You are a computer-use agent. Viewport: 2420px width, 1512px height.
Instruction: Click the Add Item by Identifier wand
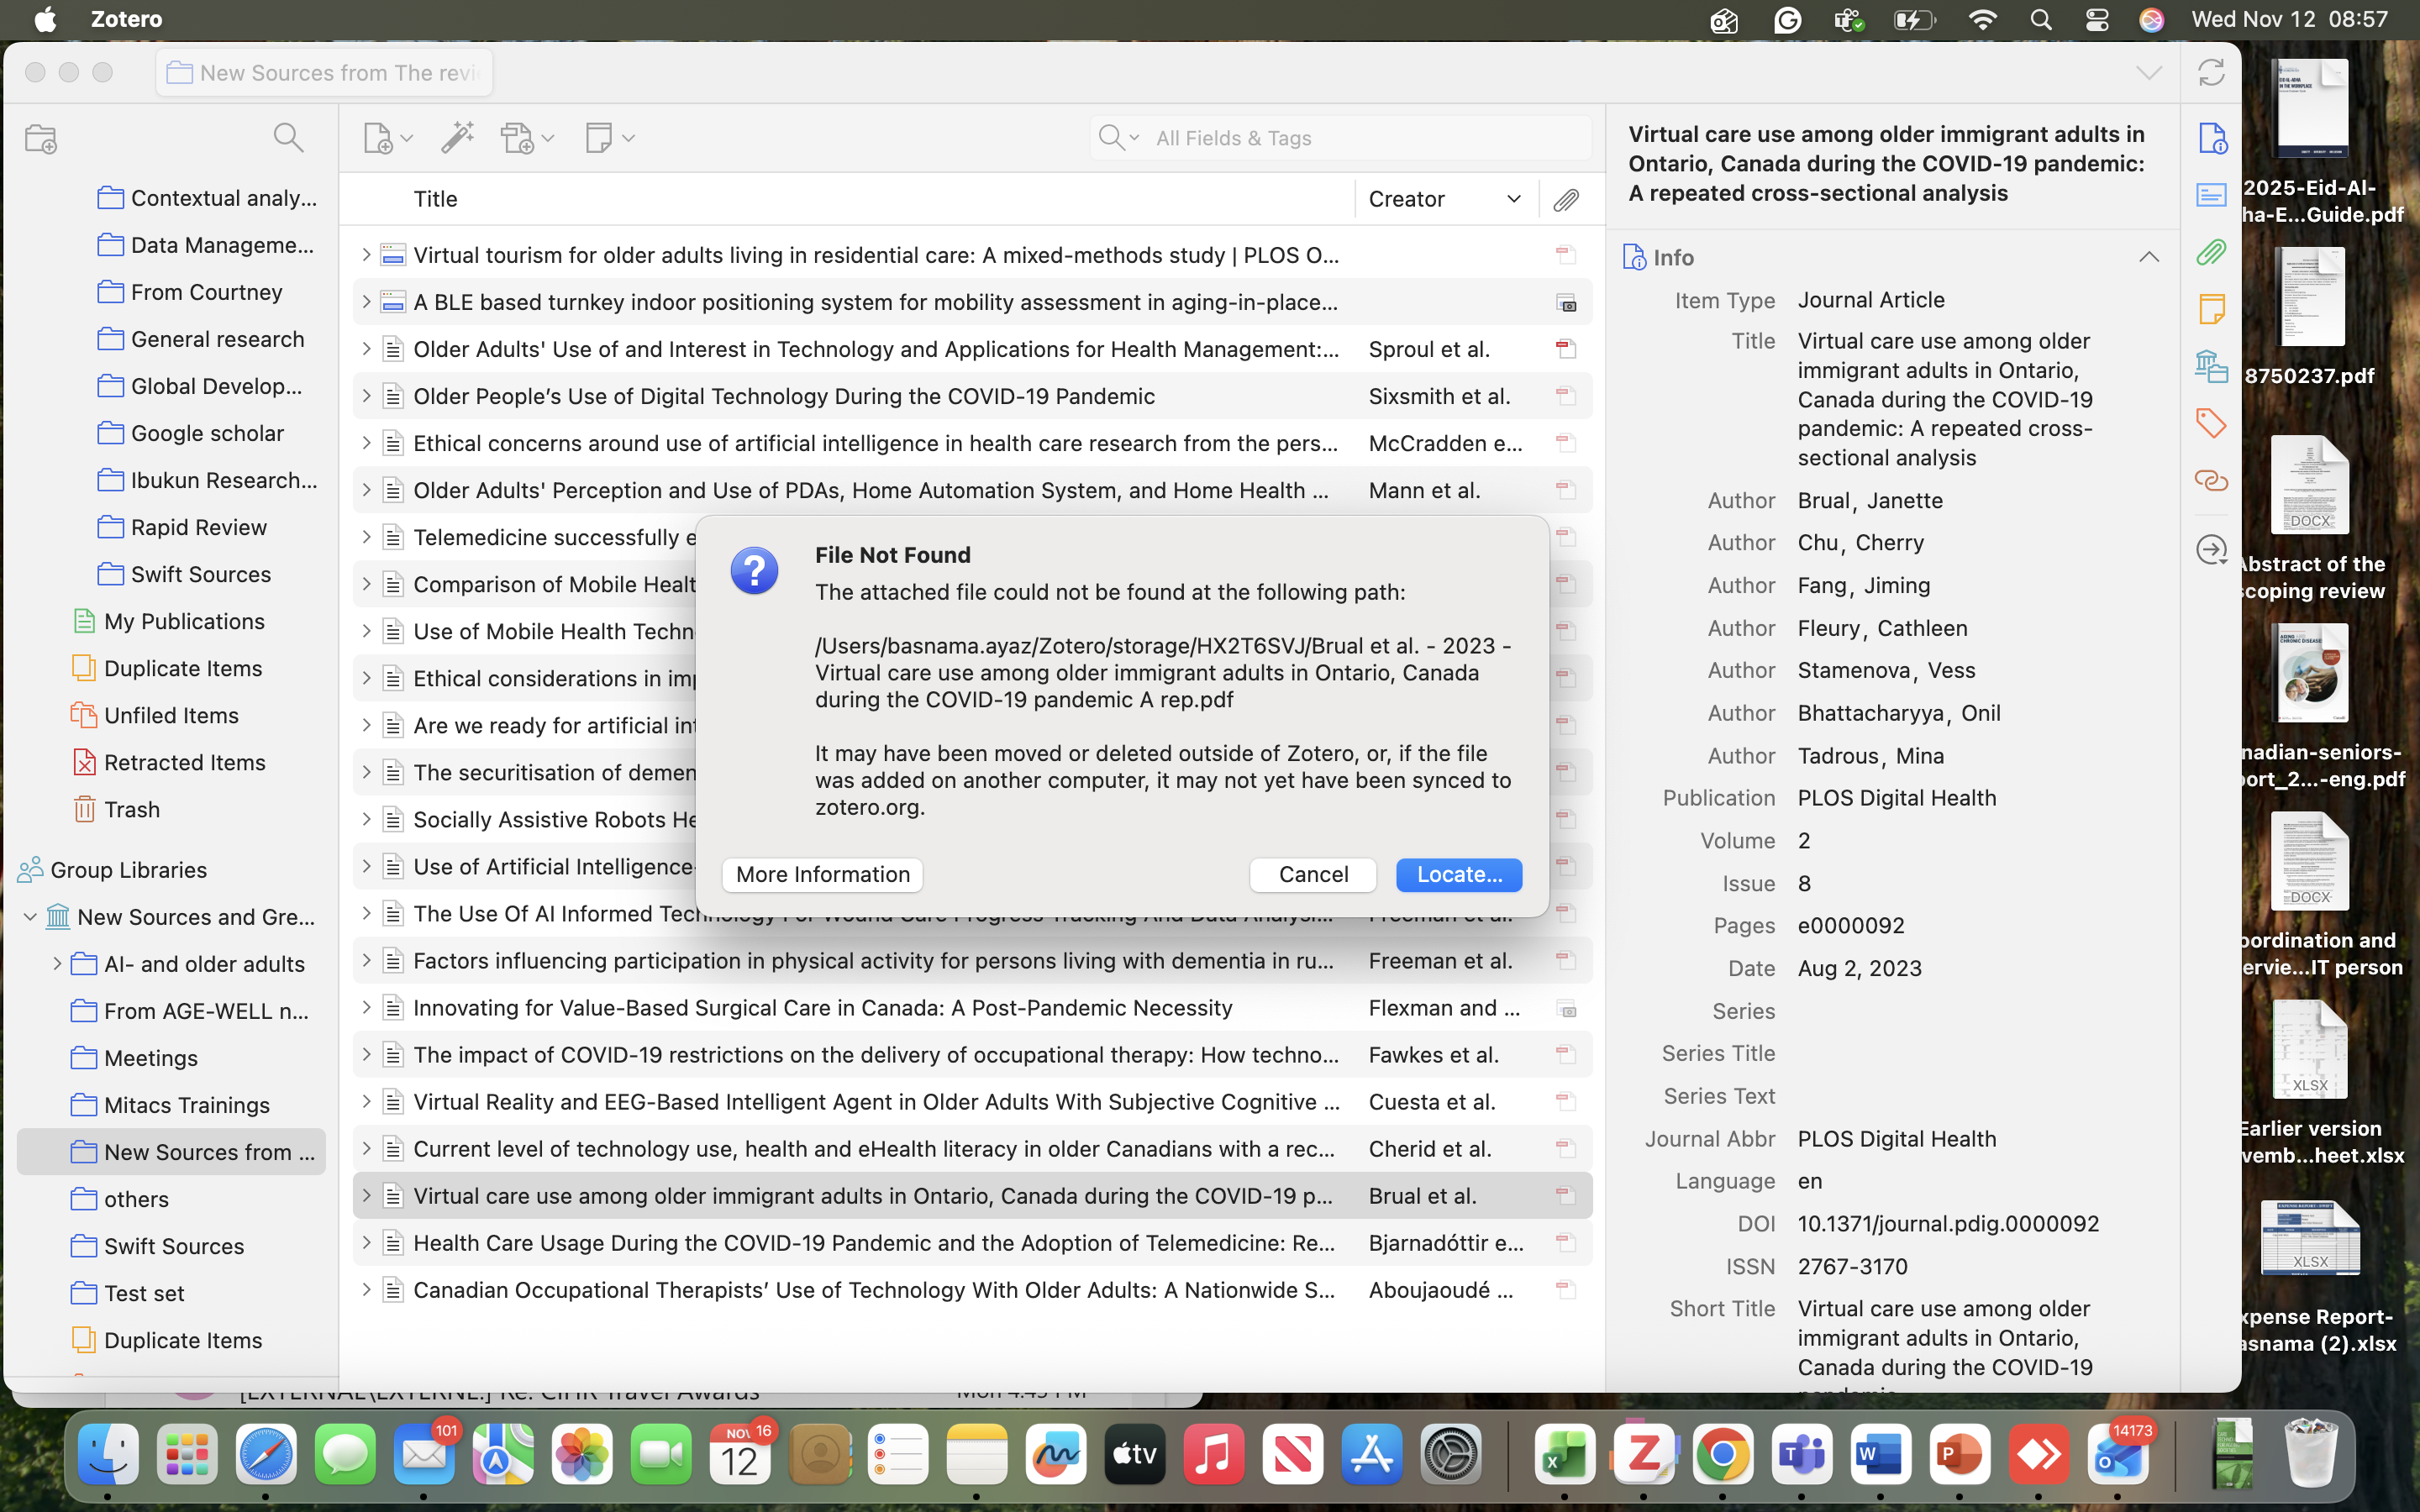(x=457, y=138)
